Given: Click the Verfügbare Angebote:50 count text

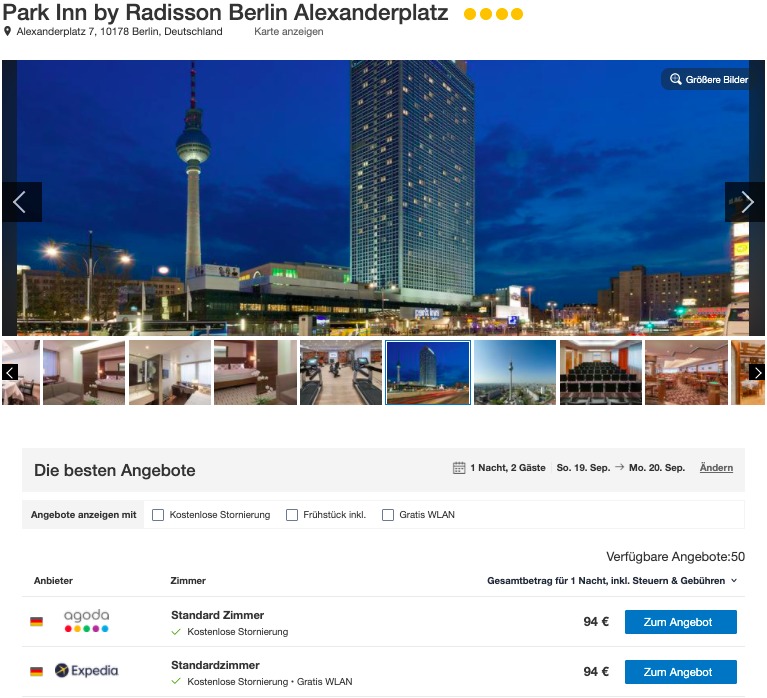Looking at the screenshot, I should 675,557.
